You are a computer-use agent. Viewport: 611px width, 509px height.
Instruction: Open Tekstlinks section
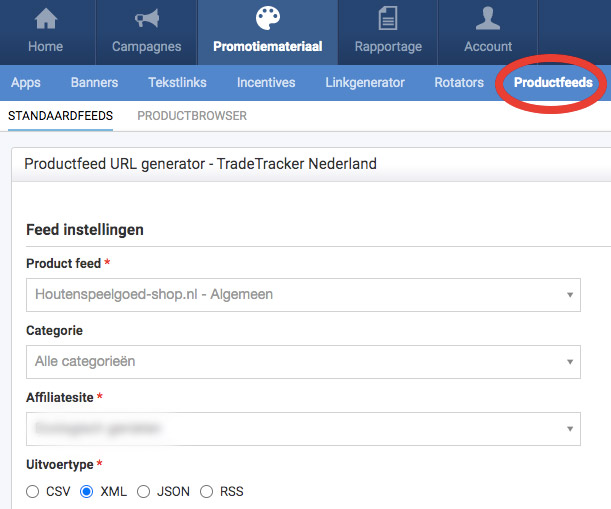click(177, 83)
